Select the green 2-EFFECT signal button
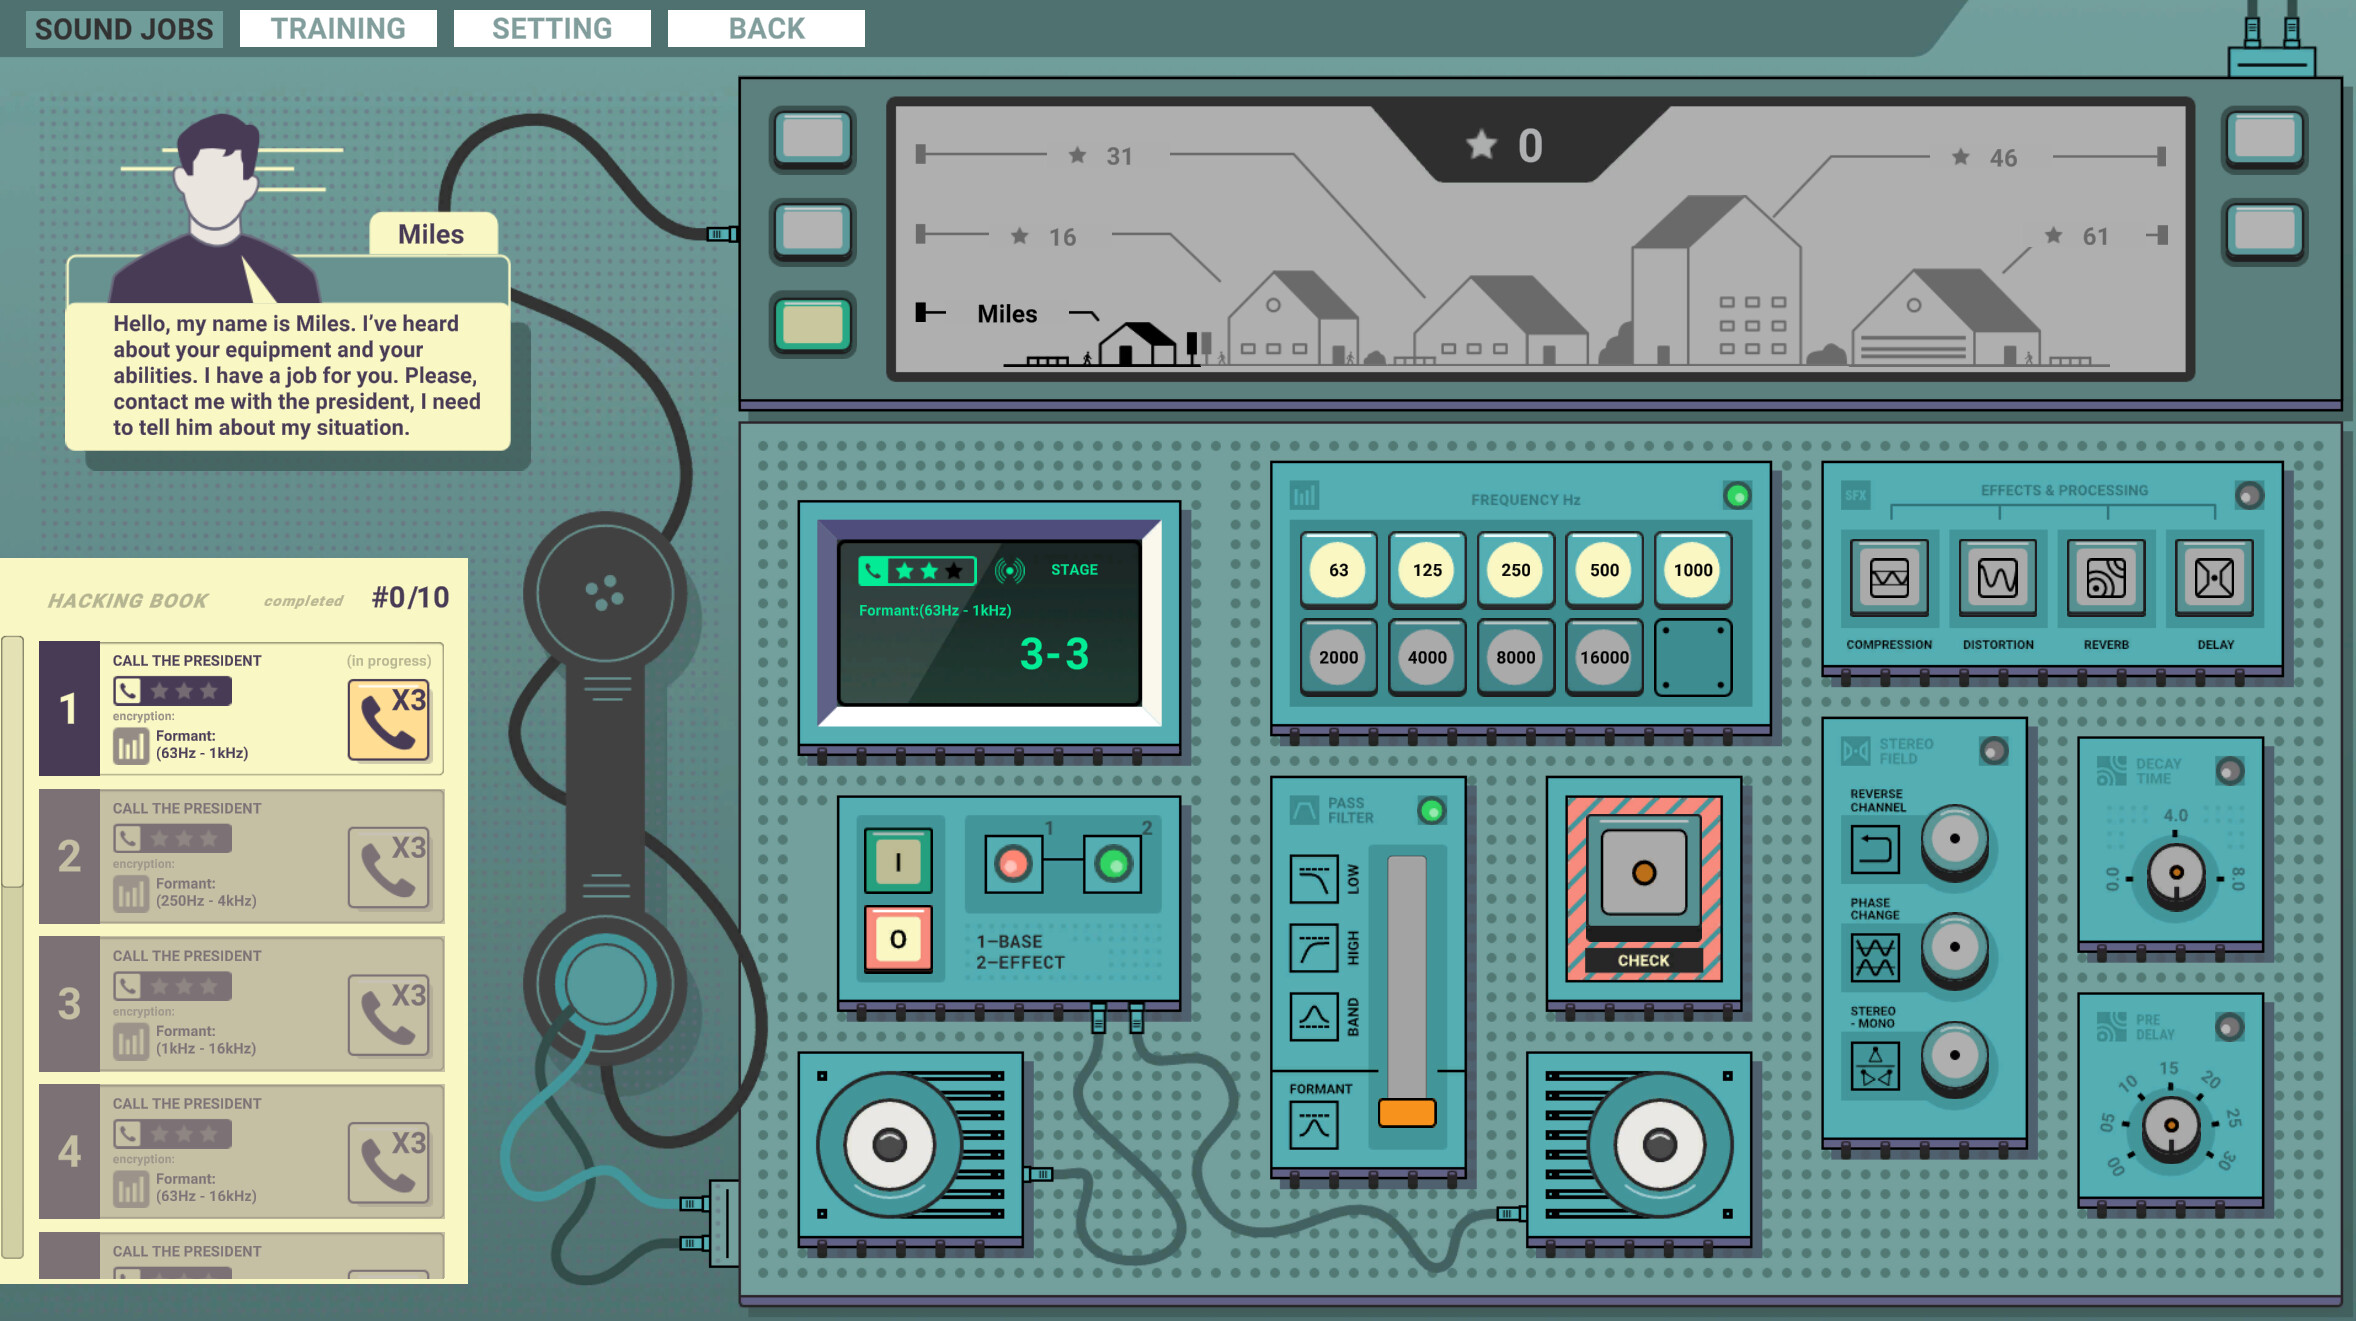2356x1321 pixels. click(x=1113, y=863)
